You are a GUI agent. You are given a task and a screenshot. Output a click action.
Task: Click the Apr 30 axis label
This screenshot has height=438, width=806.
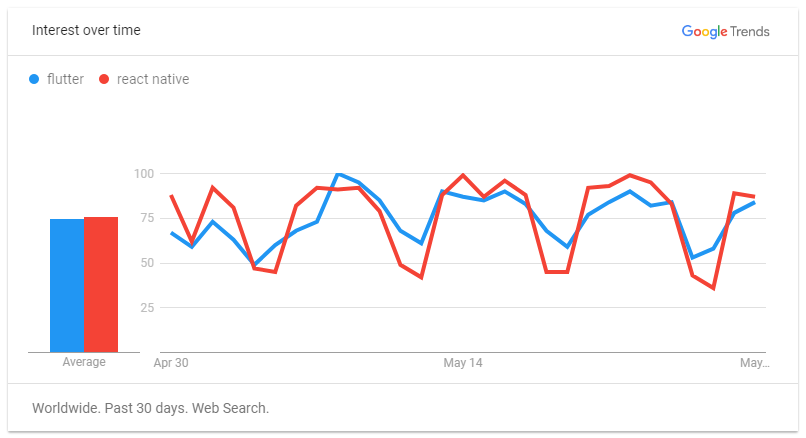pyautogui.click(x=171, y=363)
